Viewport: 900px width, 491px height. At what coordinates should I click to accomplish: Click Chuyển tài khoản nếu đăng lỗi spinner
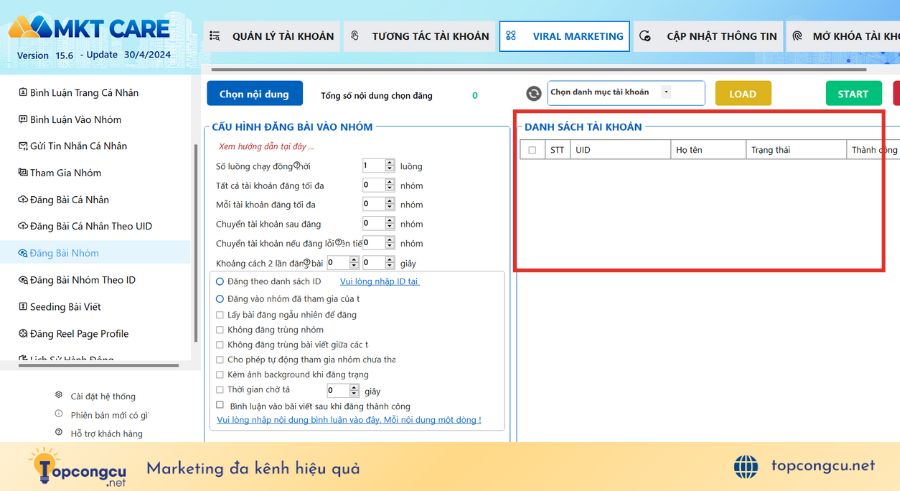(390, 243)
